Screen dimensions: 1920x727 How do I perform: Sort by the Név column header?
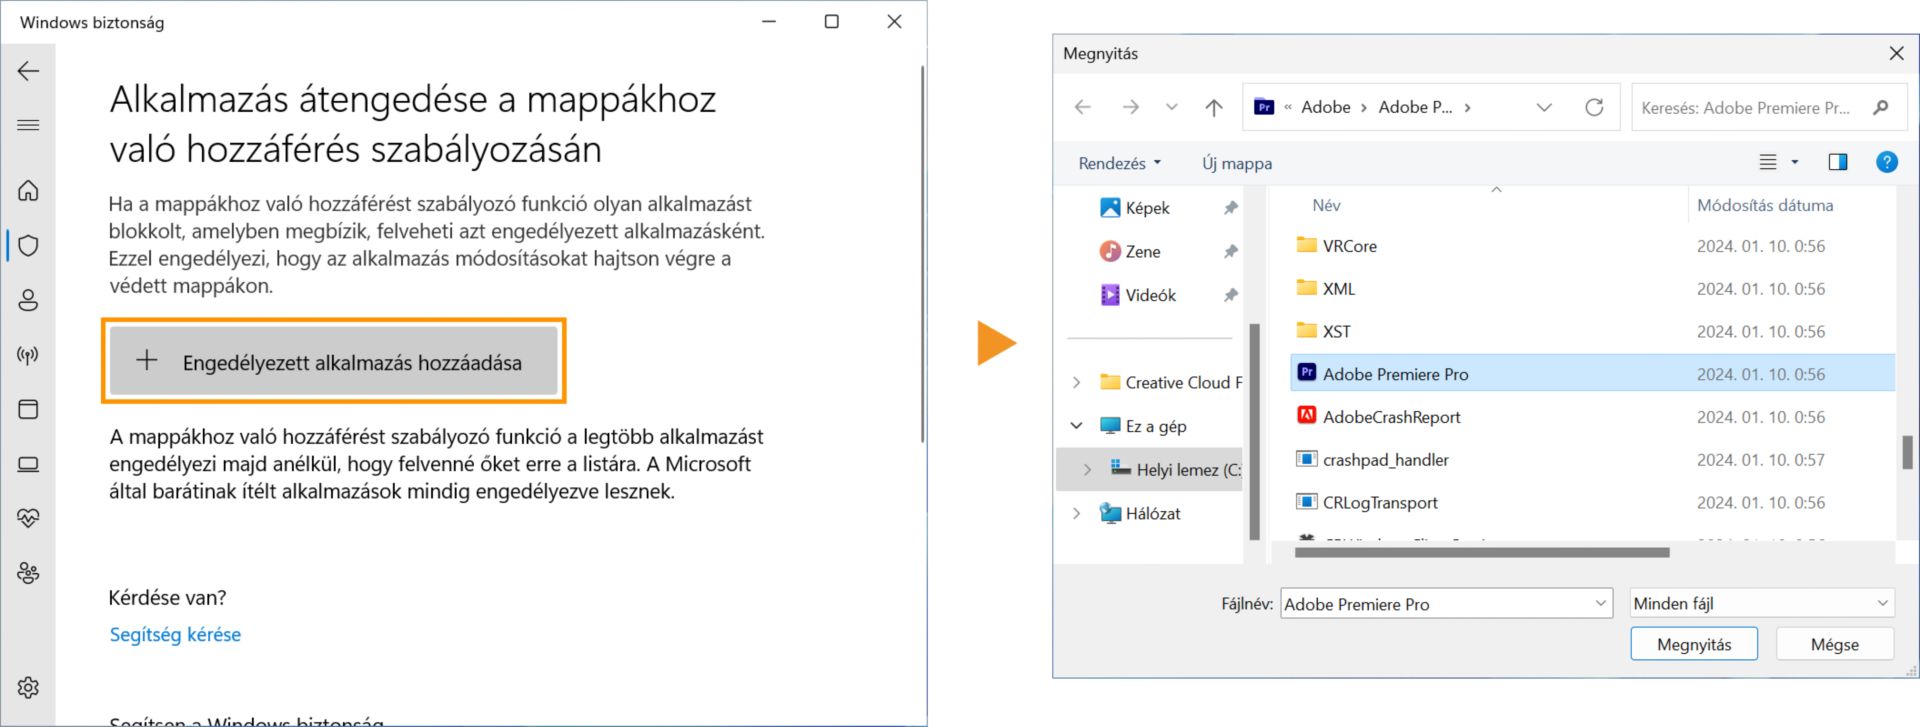pos(1326,205)
